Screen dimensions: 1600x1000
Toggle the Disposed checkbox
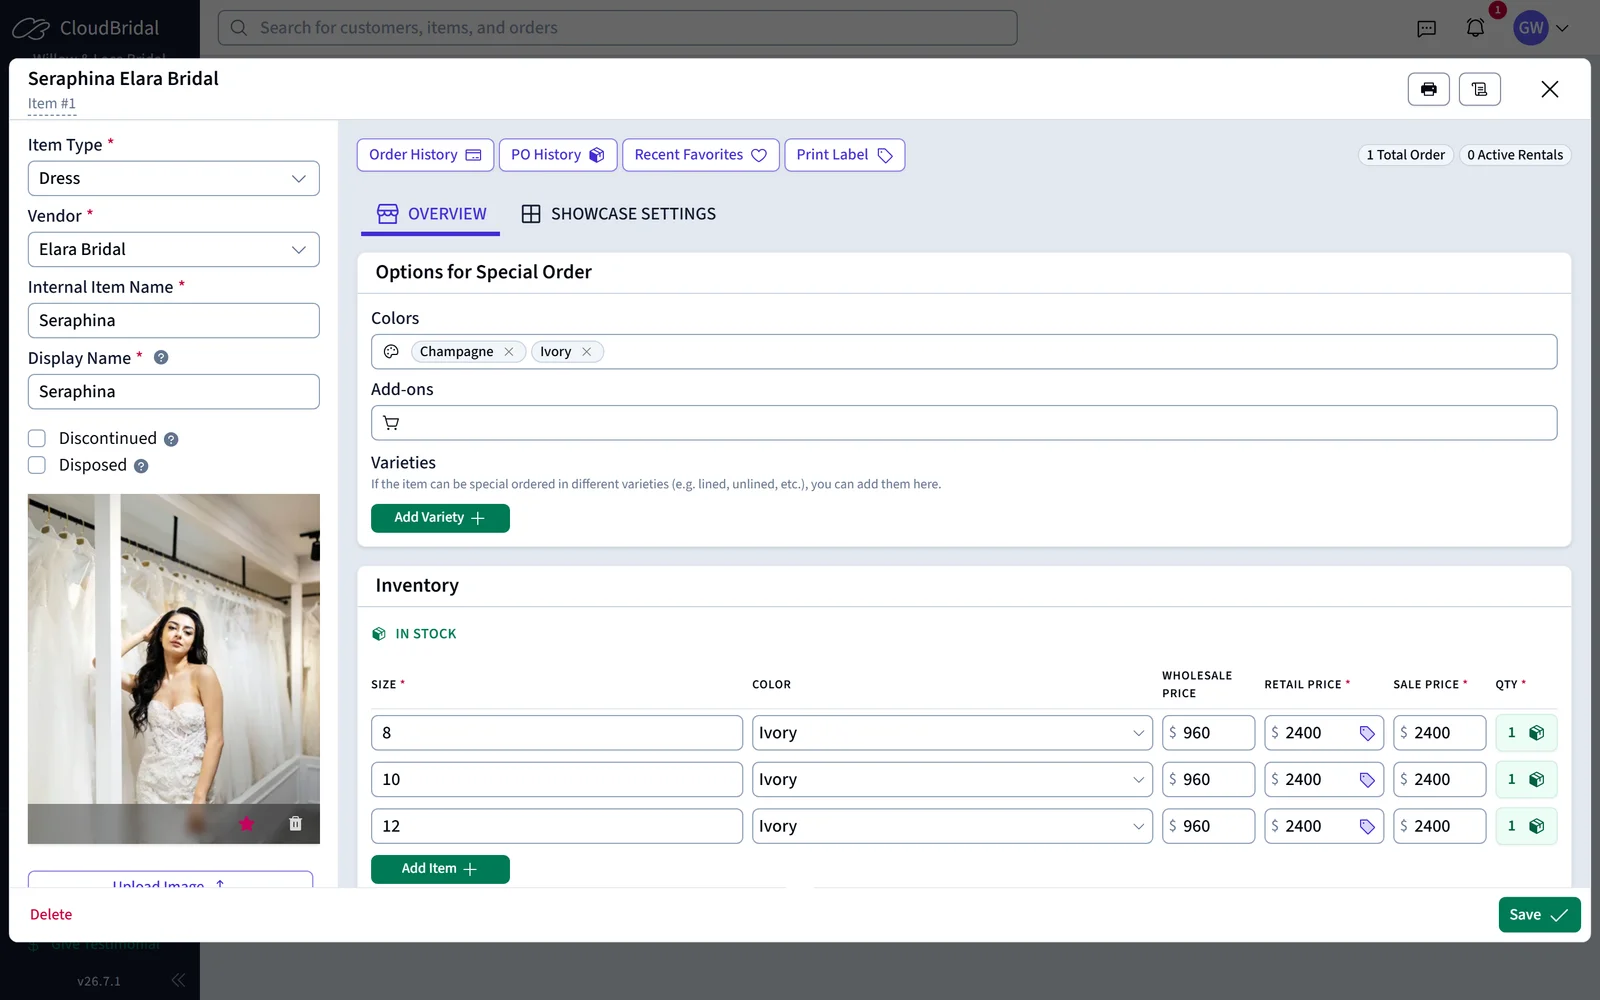pos(37,465)
